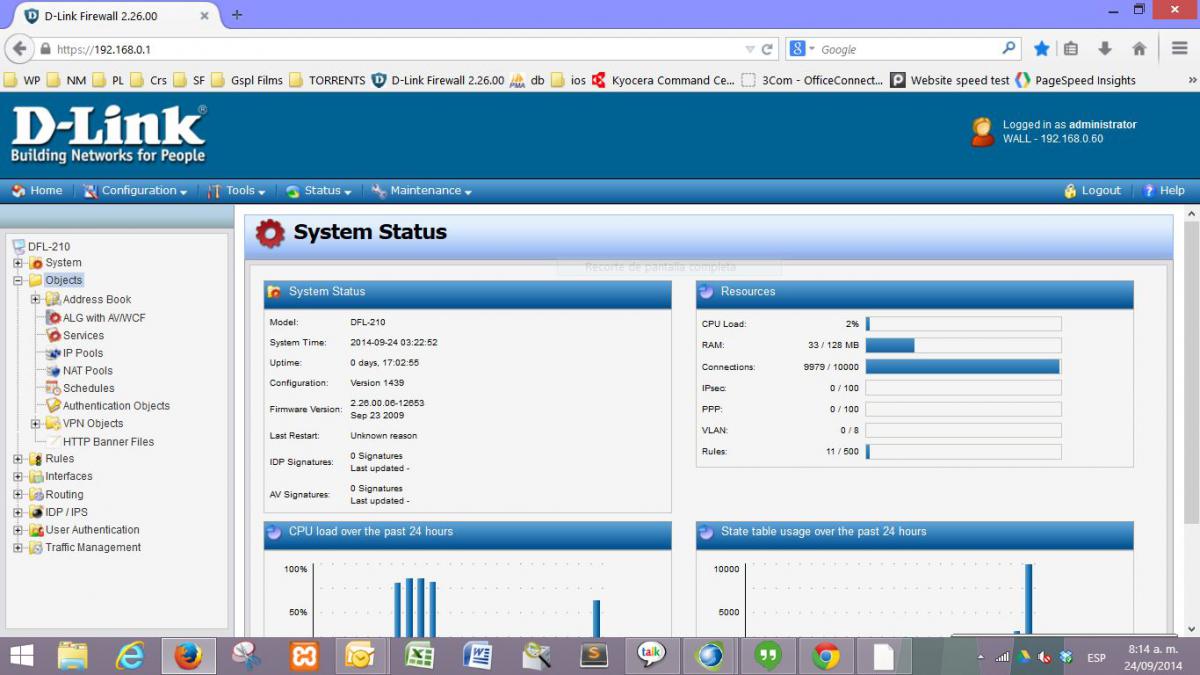Viewport: 1200px width, 675px height.
Task: Open File Explorer from taskbar
Action: 74,655
